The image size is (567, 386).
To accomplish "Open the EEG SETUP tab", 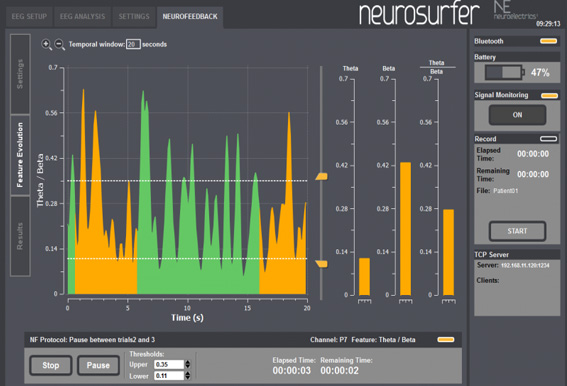I will [29, 17].
